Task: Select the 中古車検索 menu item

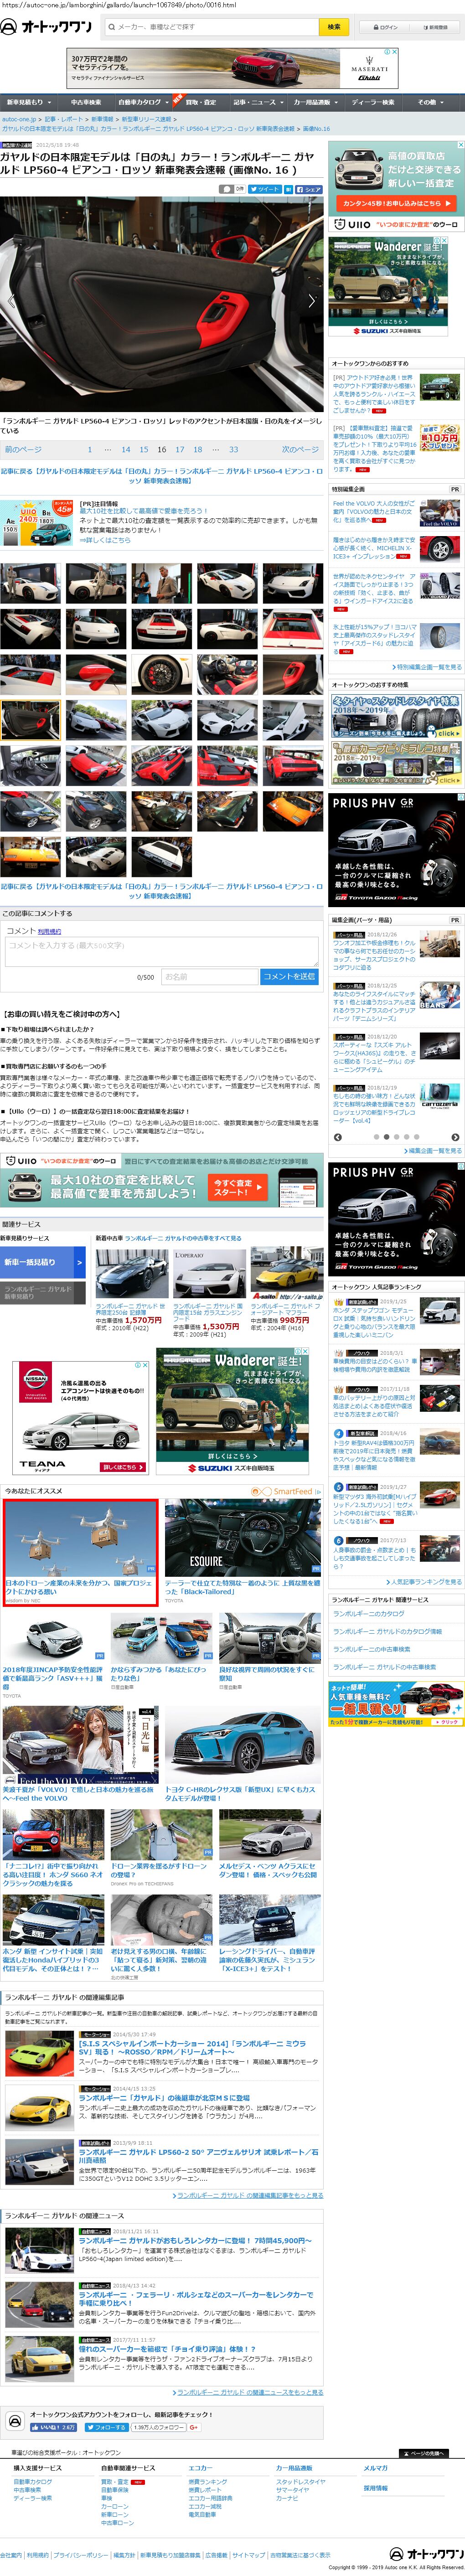Action: point(86,102)
